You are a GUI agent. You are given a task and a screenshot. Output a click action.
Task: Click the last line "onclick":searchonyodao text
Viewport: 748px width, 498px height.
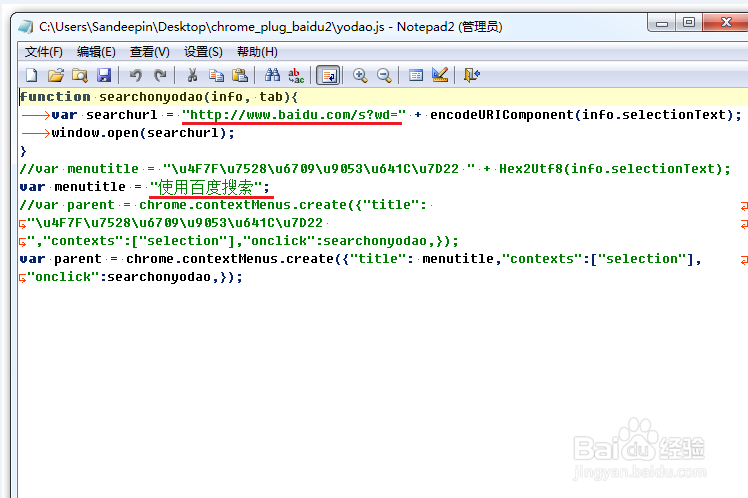(x=135, y=277)
